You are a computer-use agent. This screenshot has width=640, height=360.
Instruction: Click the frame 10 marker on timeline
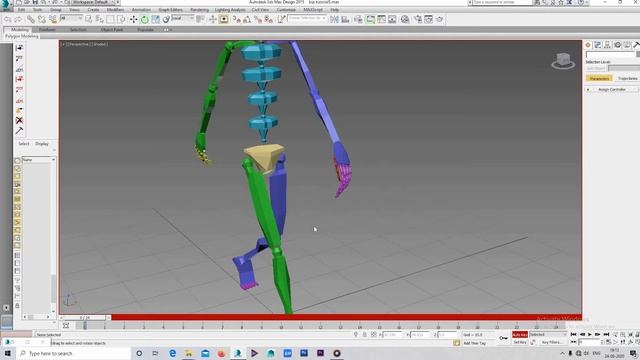pos(281,326)
